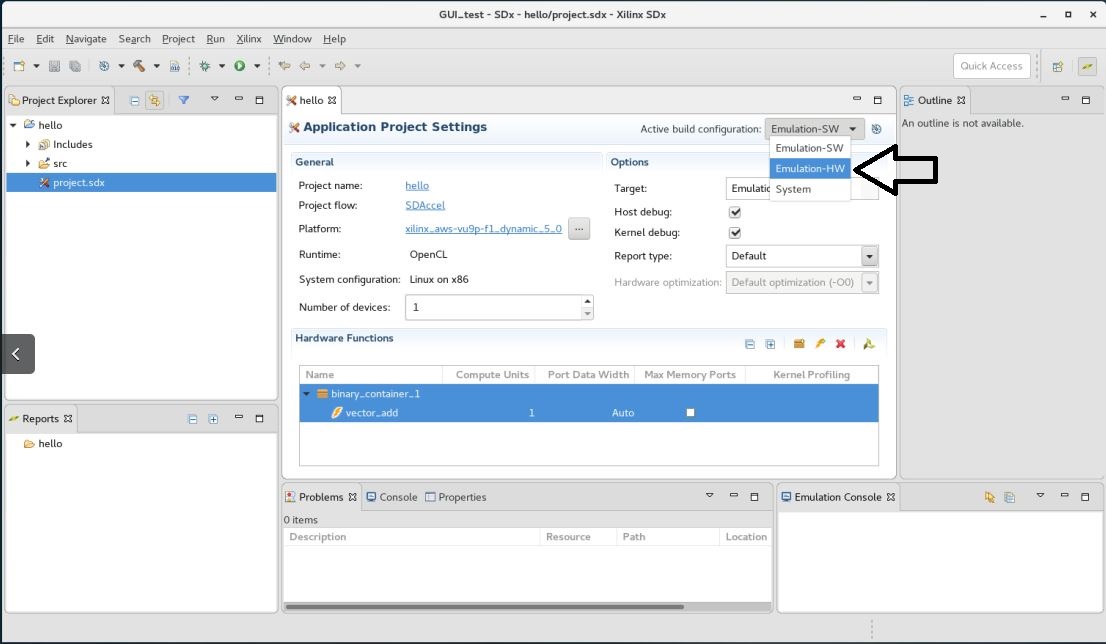Toggle Max Memory Ports checkbox for vector_add

(x=691, y=413)
